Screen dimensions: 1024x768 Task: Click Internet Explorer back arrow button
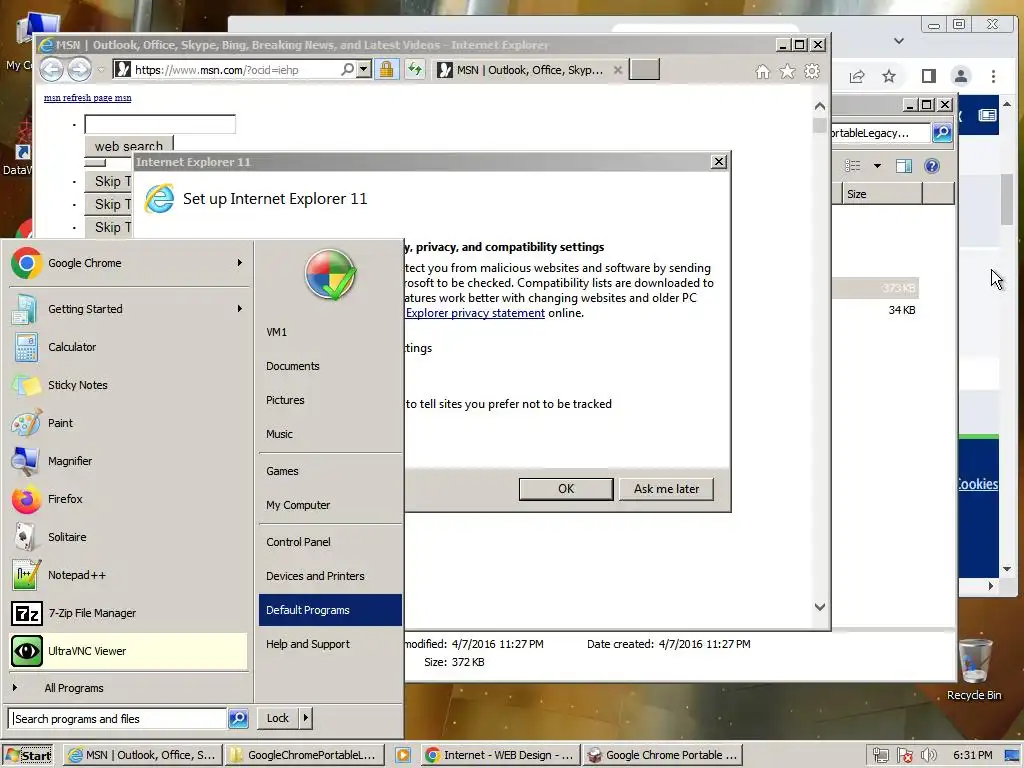52,70
